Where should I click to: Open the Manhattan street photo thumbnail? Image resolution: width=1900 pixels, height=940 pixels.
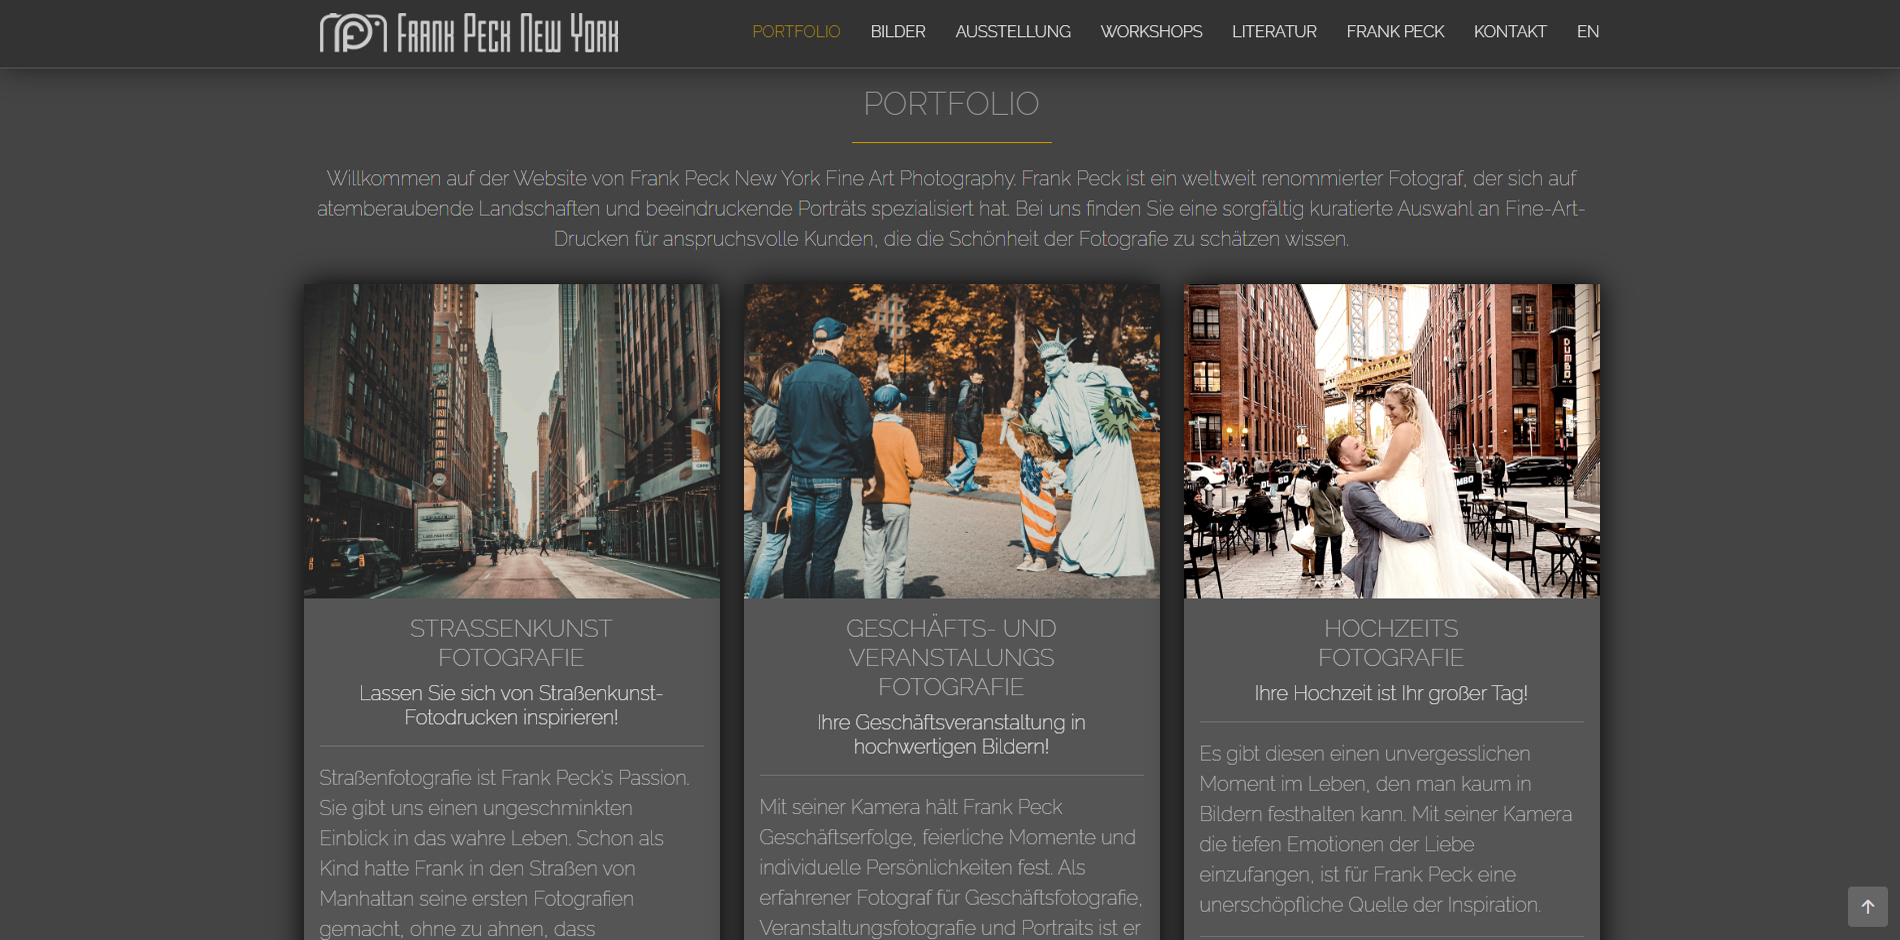coord(512,441)
